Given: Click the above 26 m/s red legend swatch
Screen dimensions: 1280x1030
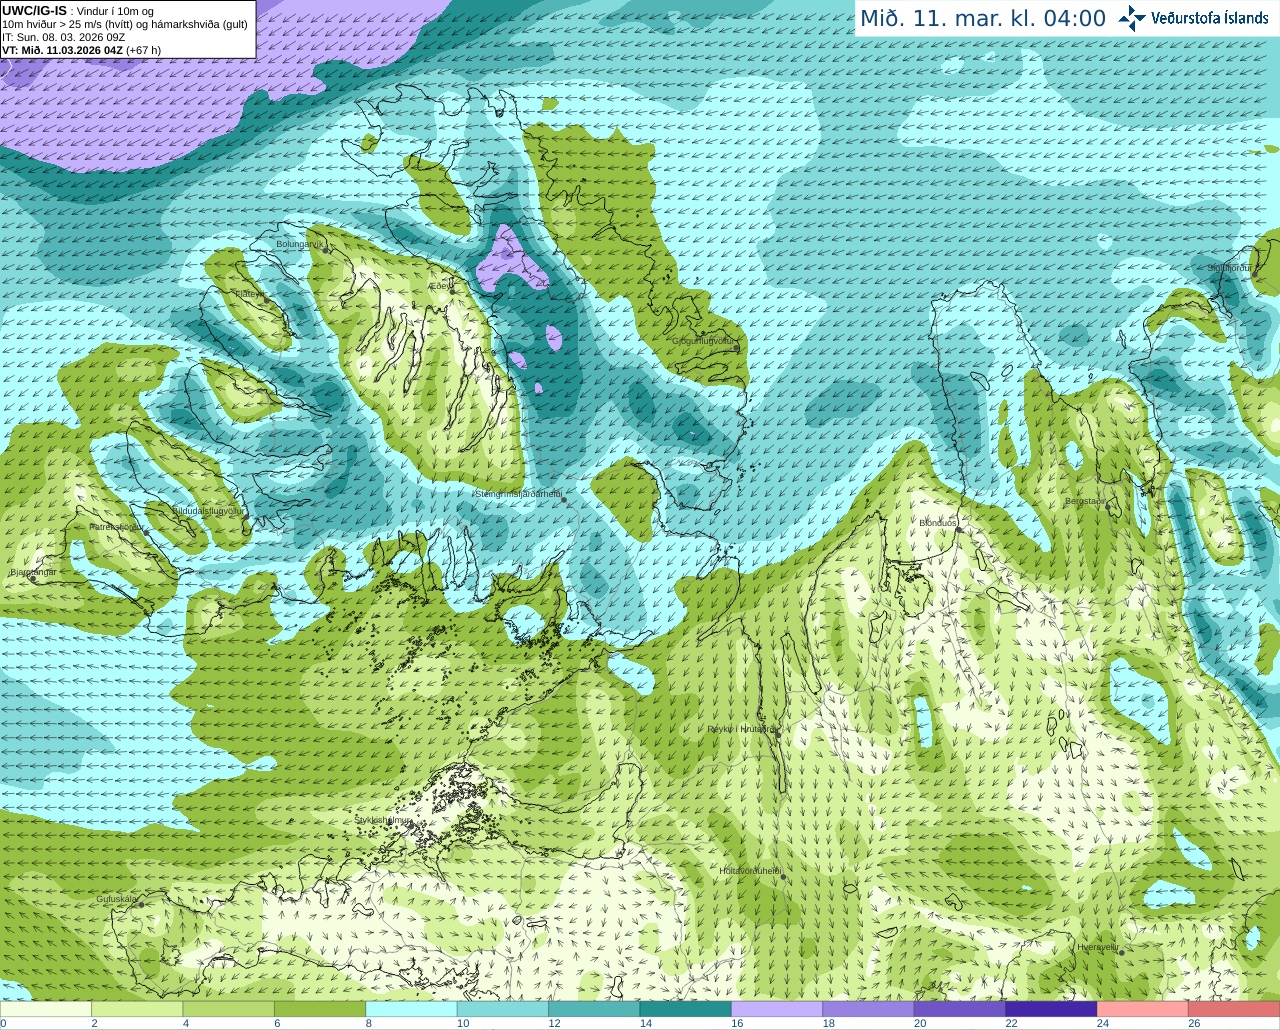Looking at the screenshot, I should [x=1235, y=1009].
